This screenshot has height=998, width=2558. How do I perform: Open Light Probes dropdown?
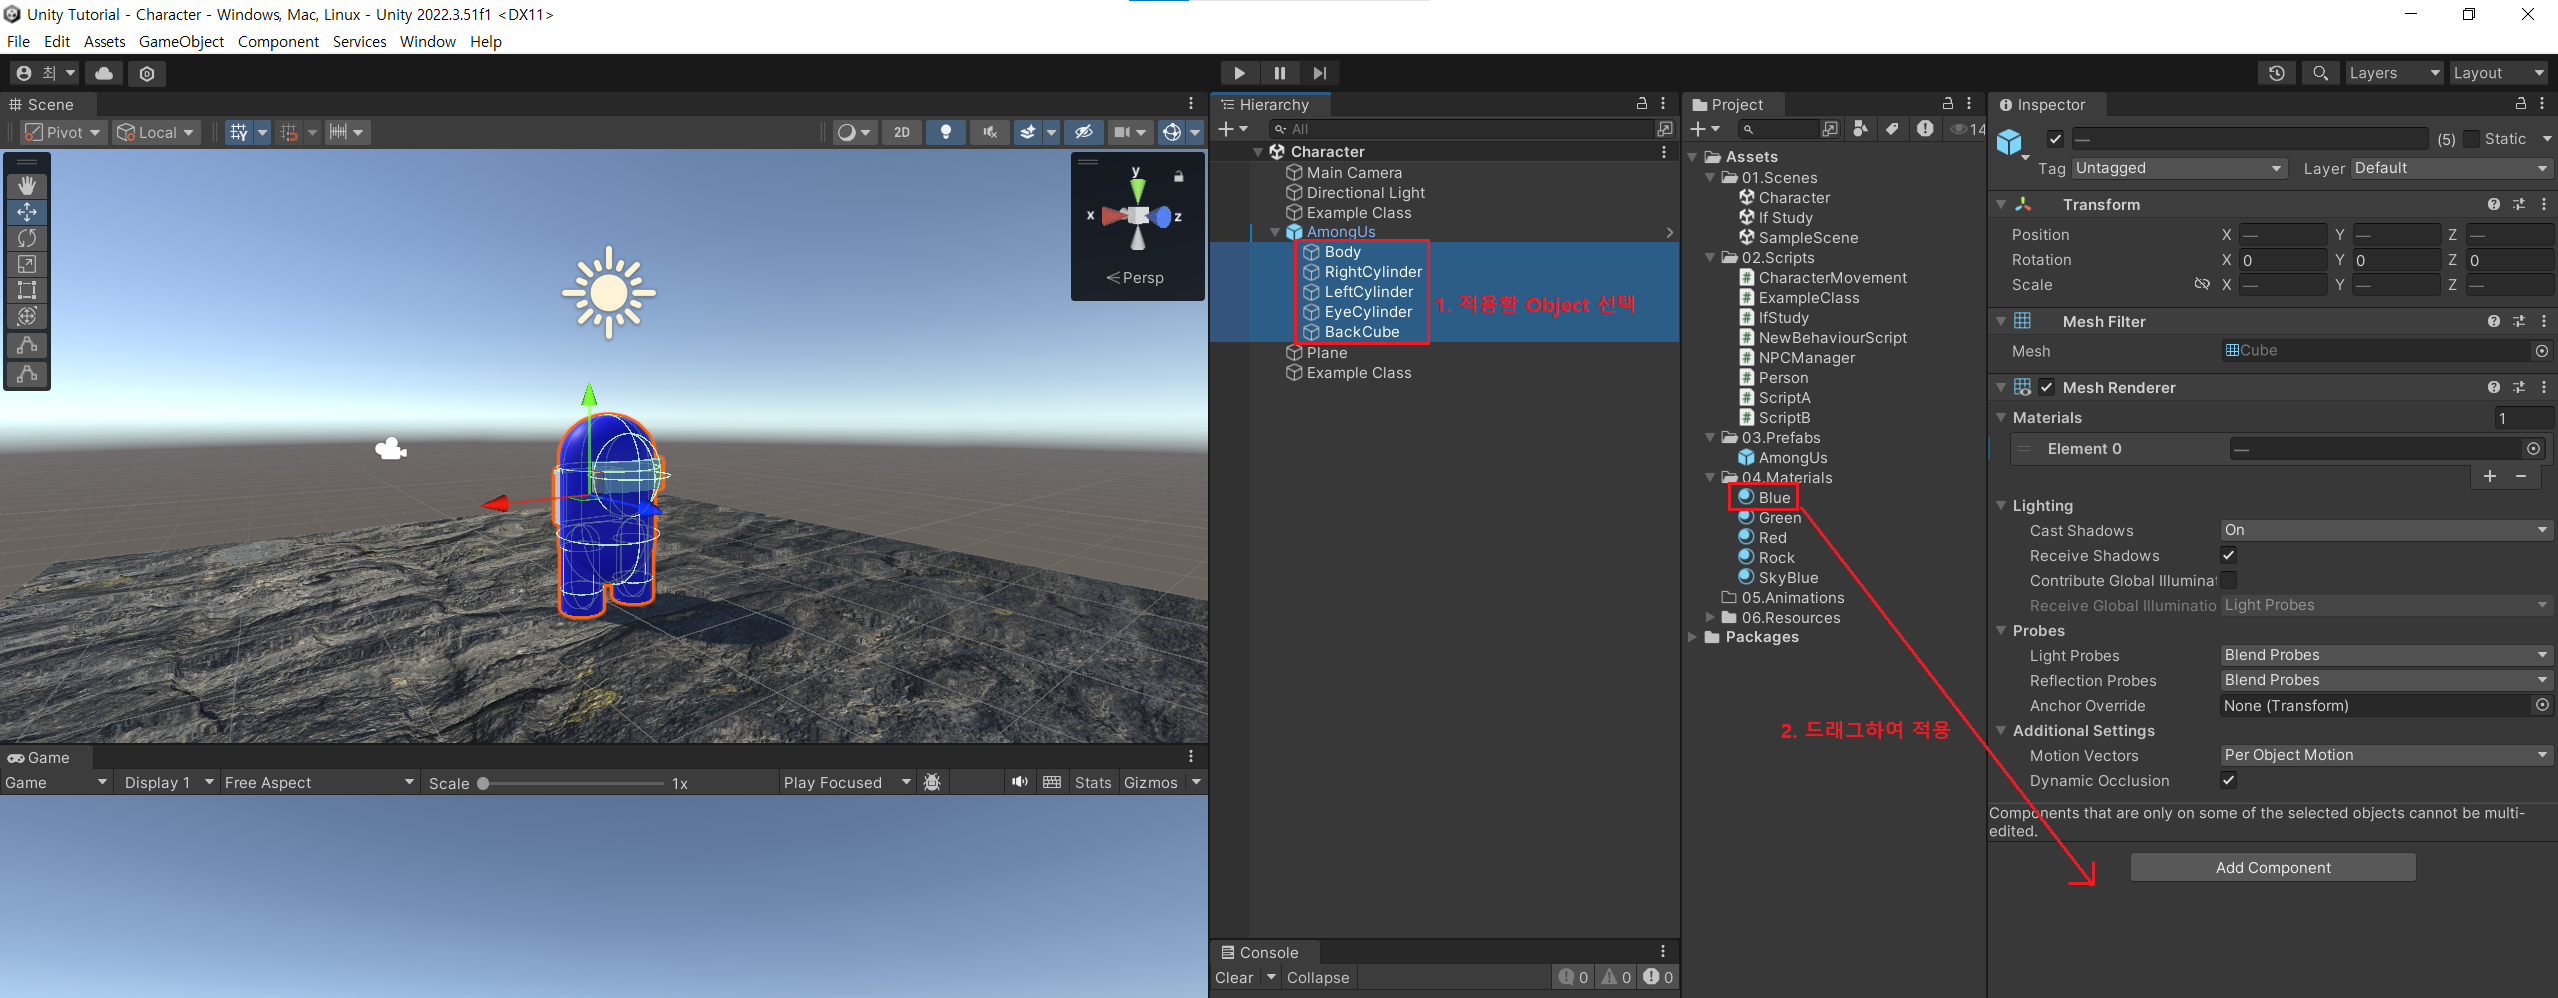pyautogui.click(x=2386, y=655)
